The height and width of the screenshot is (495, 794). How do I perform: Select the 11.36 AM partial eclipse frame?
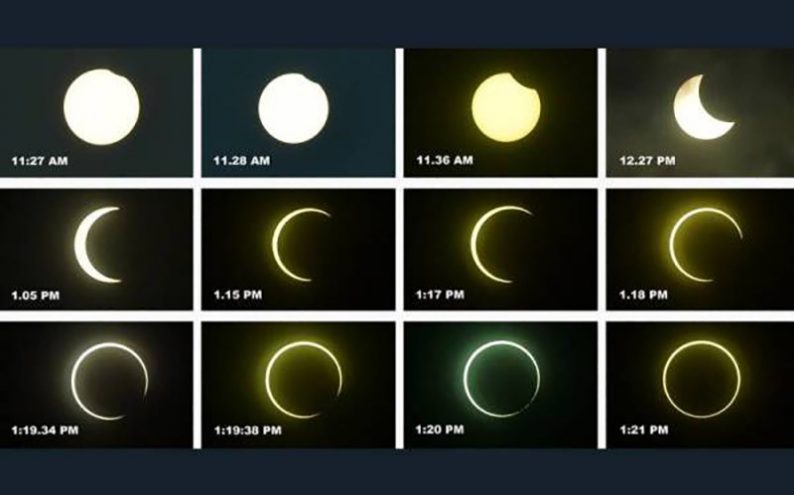500,112
